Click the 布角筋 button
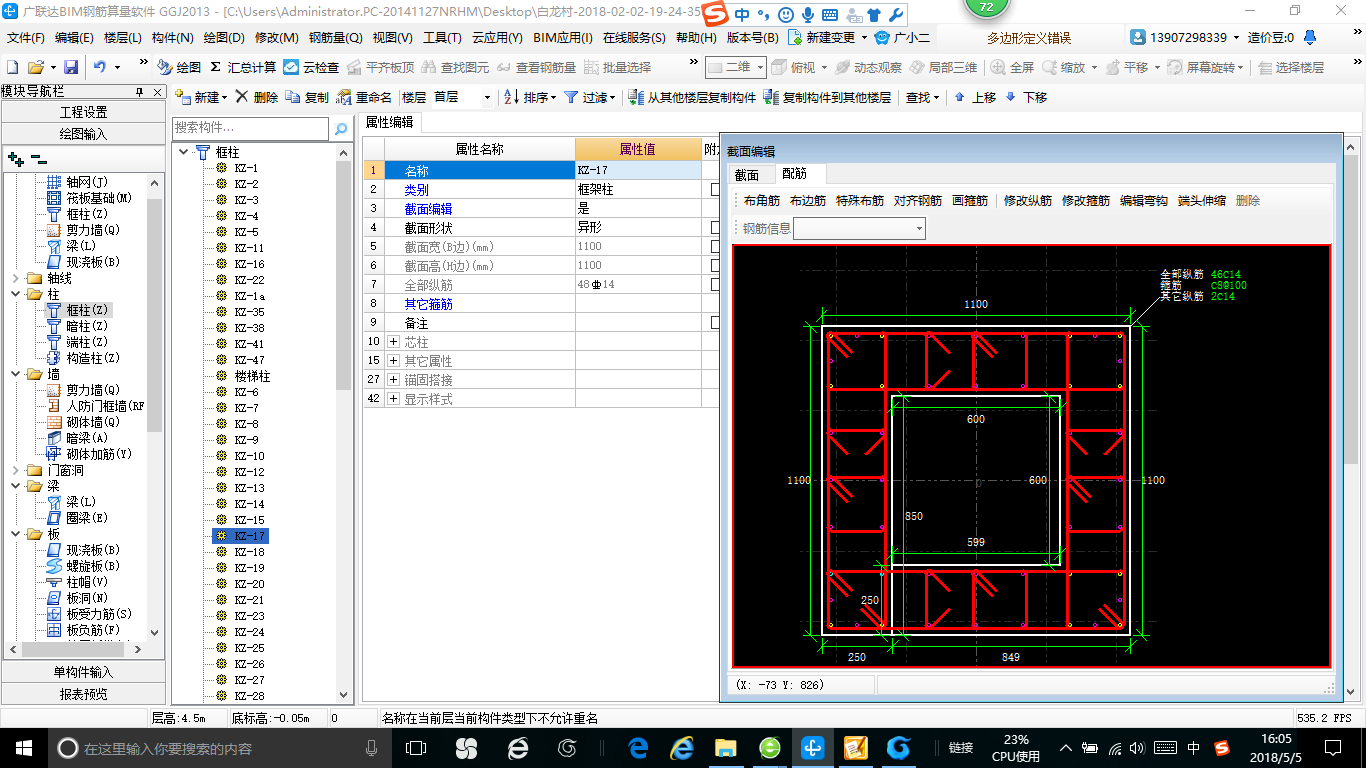This screenshot has width=1366, height=768. click(x=762, y=200)
